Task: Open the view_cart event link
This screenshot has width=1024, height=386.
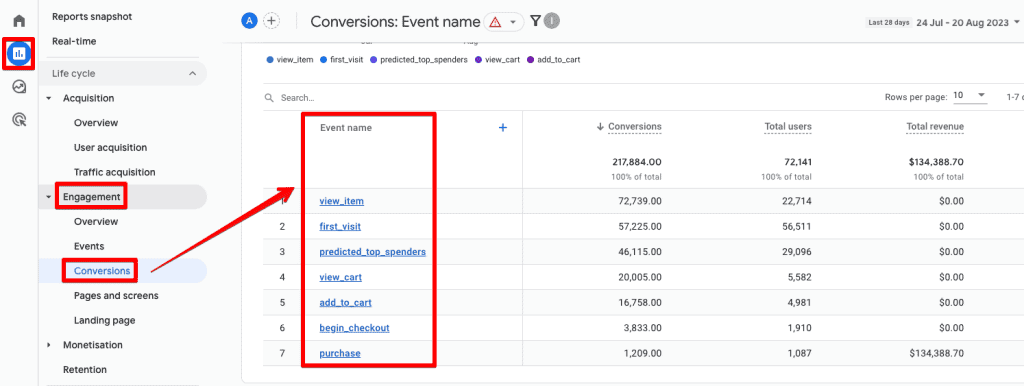Action: 340,278
